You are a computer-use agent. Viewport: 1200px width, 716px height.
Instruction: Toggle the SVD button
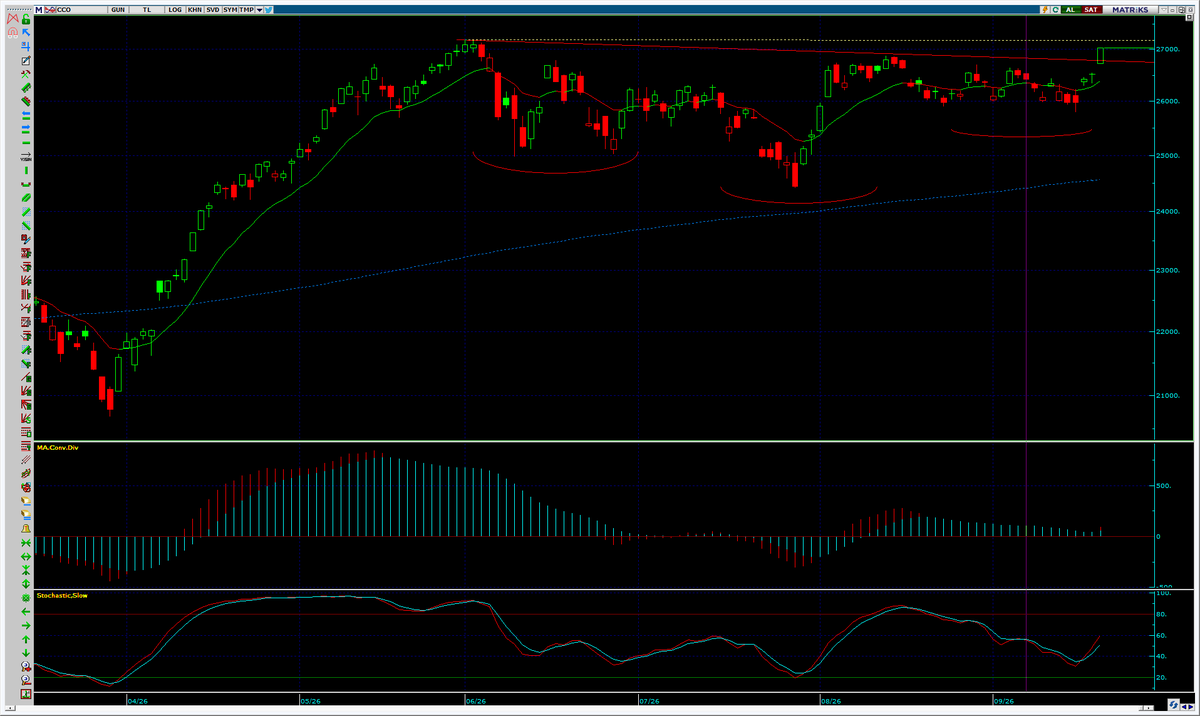213,9
